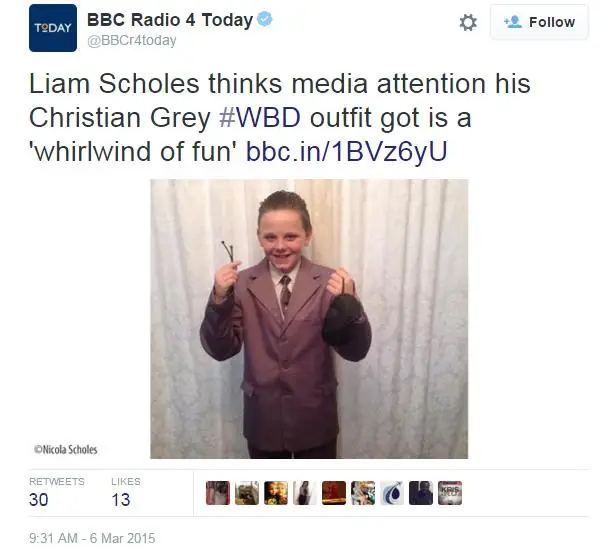Open the boy in suit photo
The width and height of the screenshot is (601, 557).
(309, 319)
